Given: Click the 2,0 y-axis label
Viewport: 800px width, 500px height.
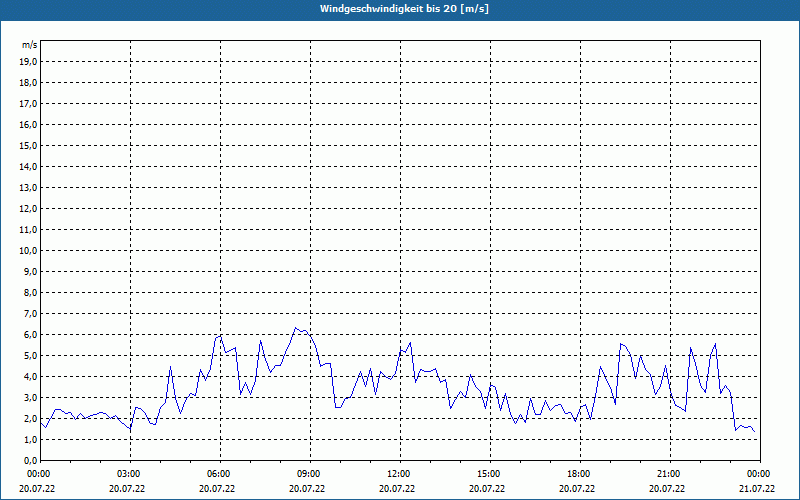Looking at the screenshot, I should tap(30, 418).
